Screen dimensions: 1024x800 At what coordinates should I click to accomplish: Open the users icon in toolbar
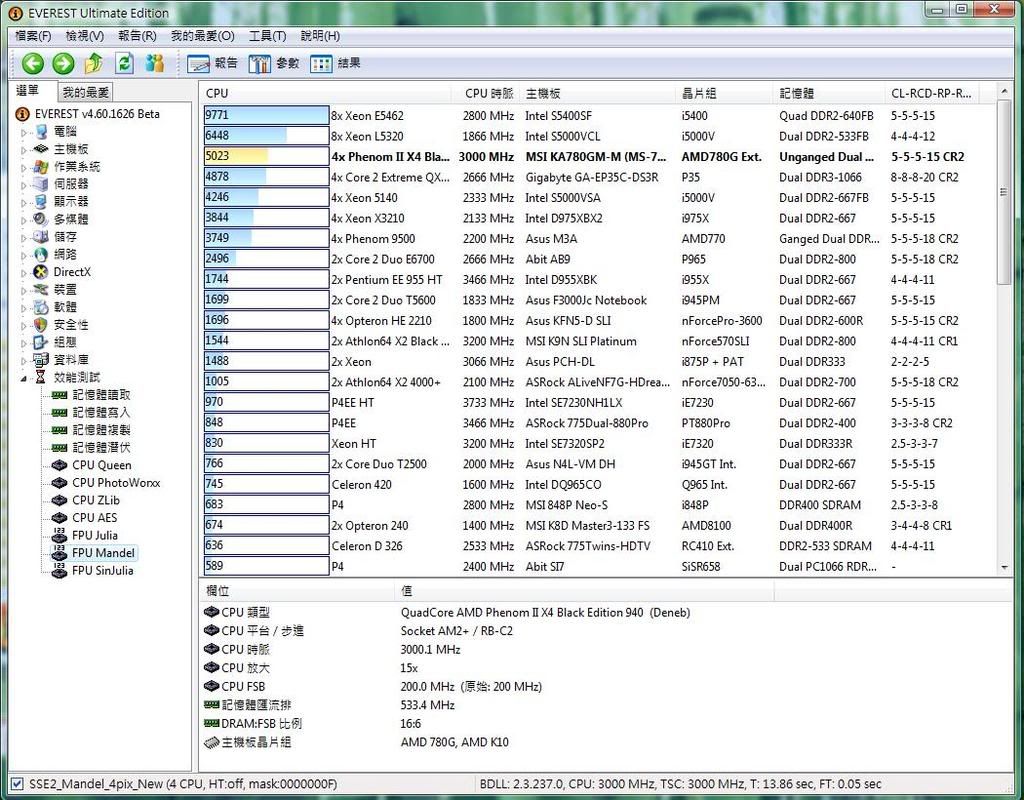tap(155, 63)
